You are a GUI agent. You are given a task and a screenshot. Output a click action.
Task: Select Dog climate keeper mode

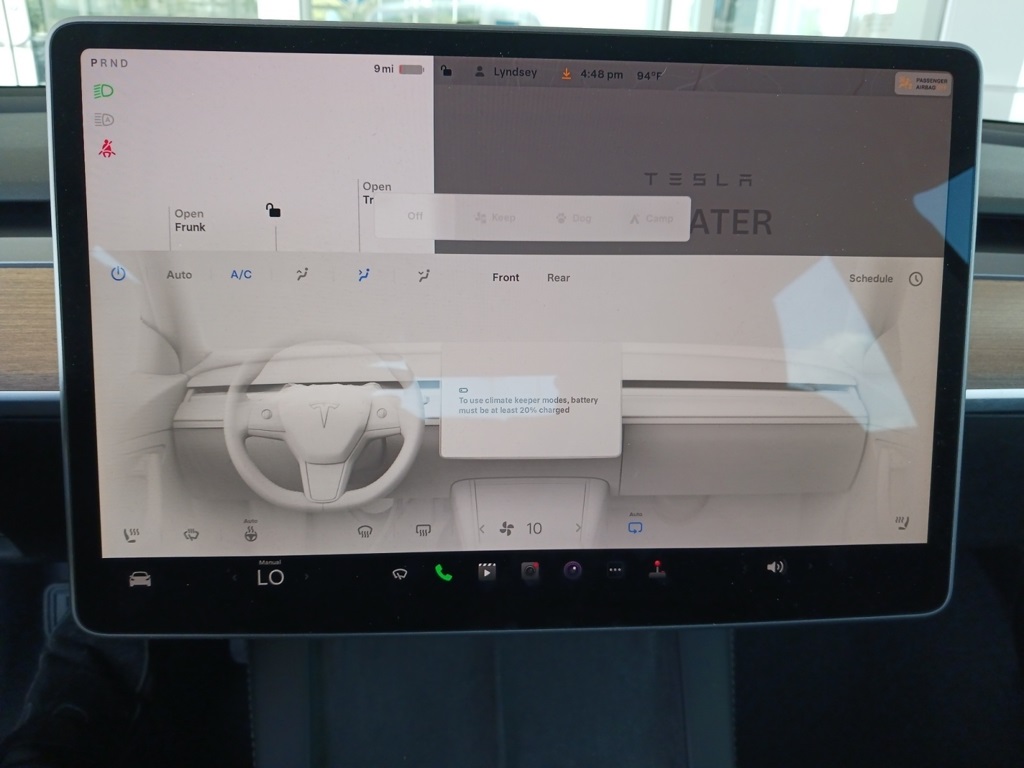coord(573,218)
